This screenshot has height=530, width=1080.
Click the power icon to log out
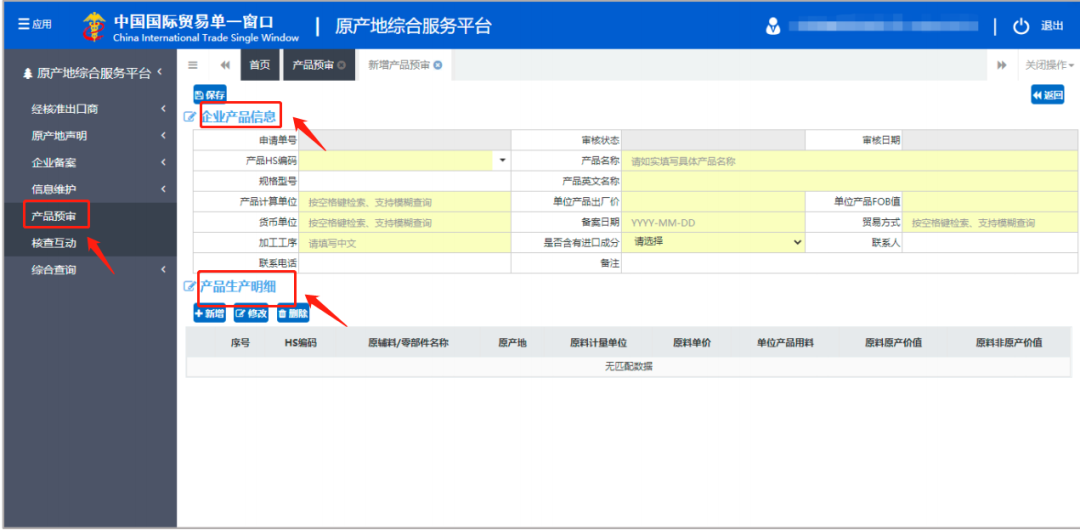[1021, 26]
